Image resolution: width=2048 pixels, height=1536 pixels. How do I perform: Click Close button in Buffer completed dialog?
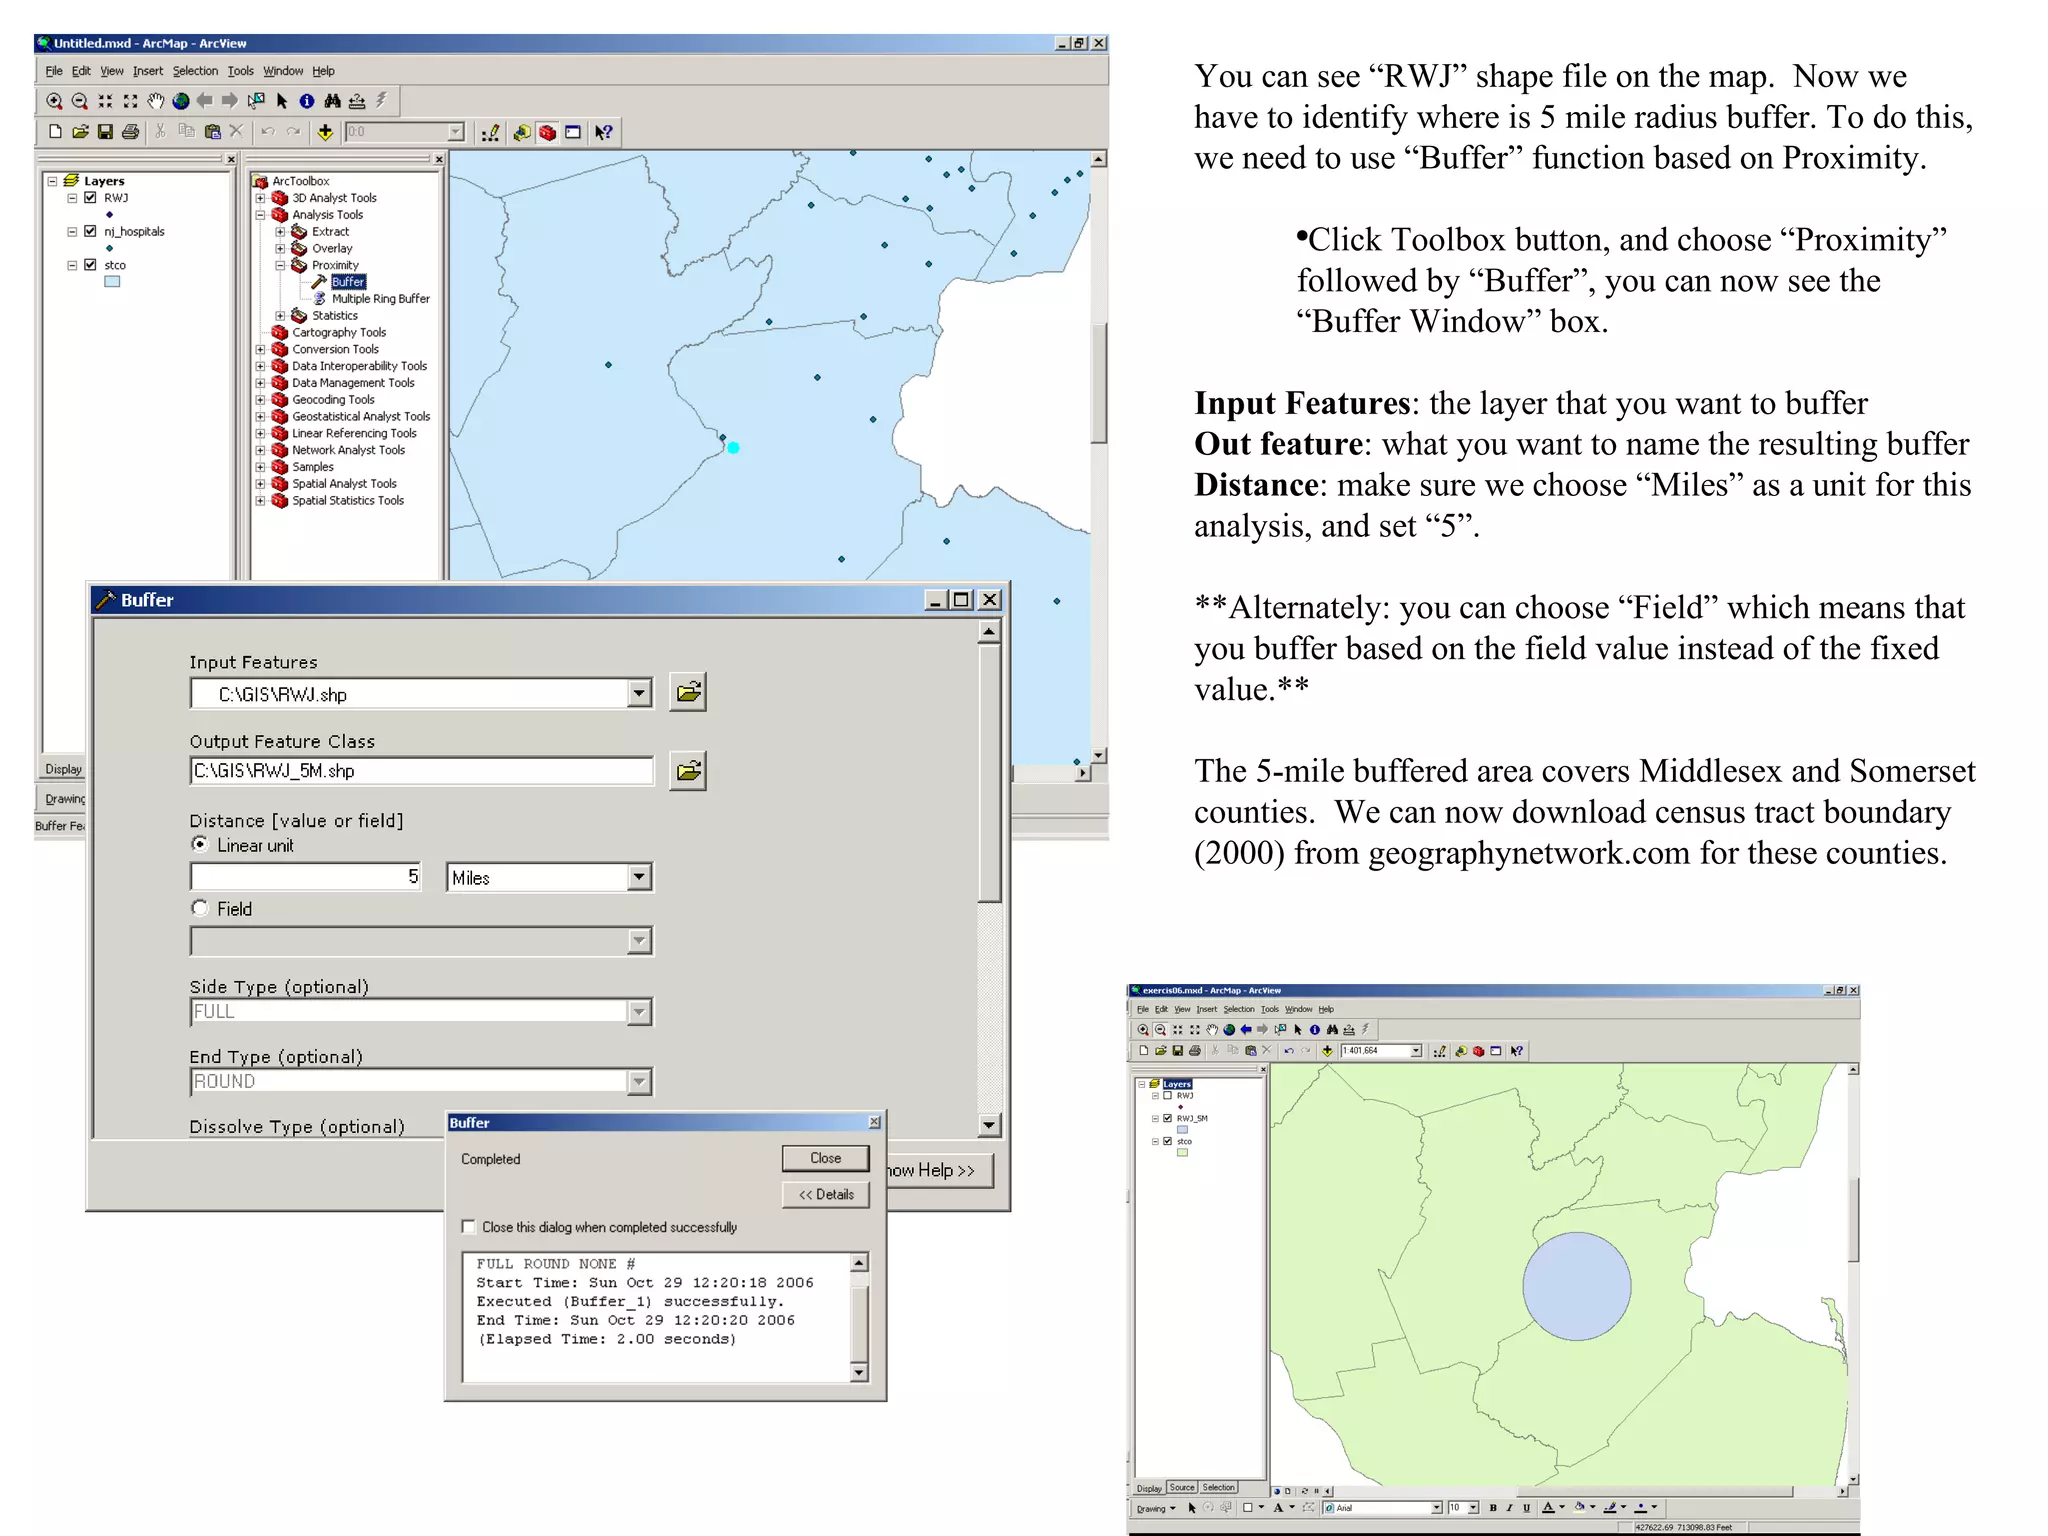pos(825,1158)
